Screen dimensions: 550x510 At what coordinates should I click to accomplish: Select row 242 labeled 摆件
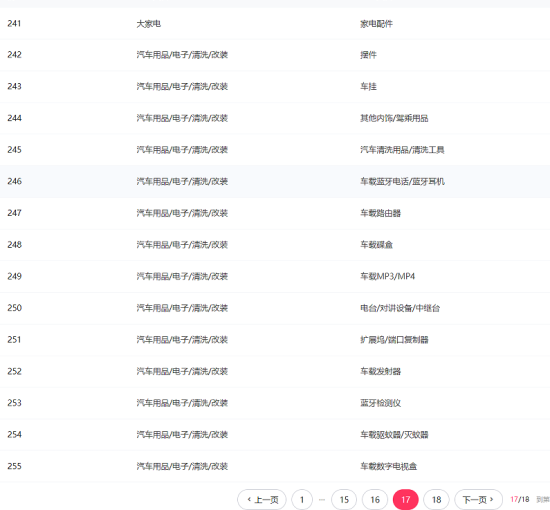click(275, 55)
